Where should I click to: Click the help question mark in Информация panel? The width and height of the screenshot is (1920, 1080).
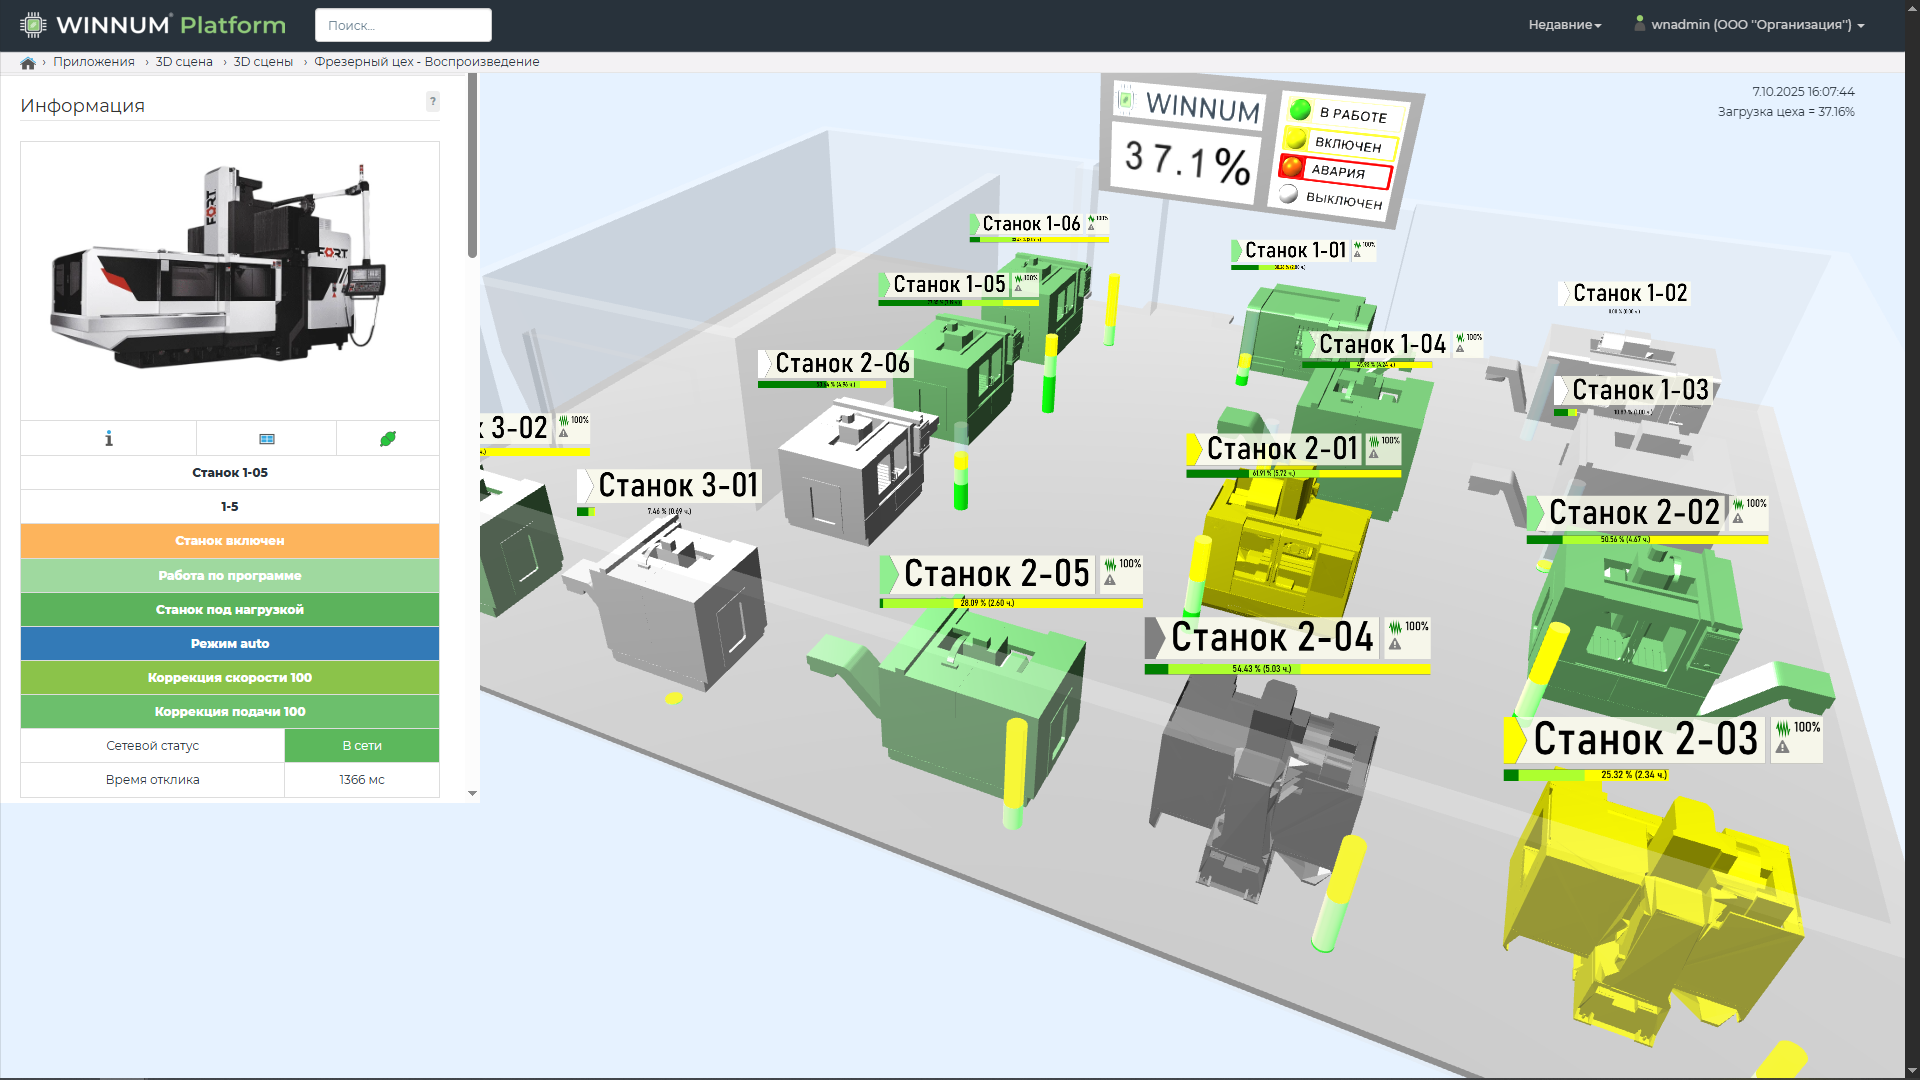coord(432,101)
